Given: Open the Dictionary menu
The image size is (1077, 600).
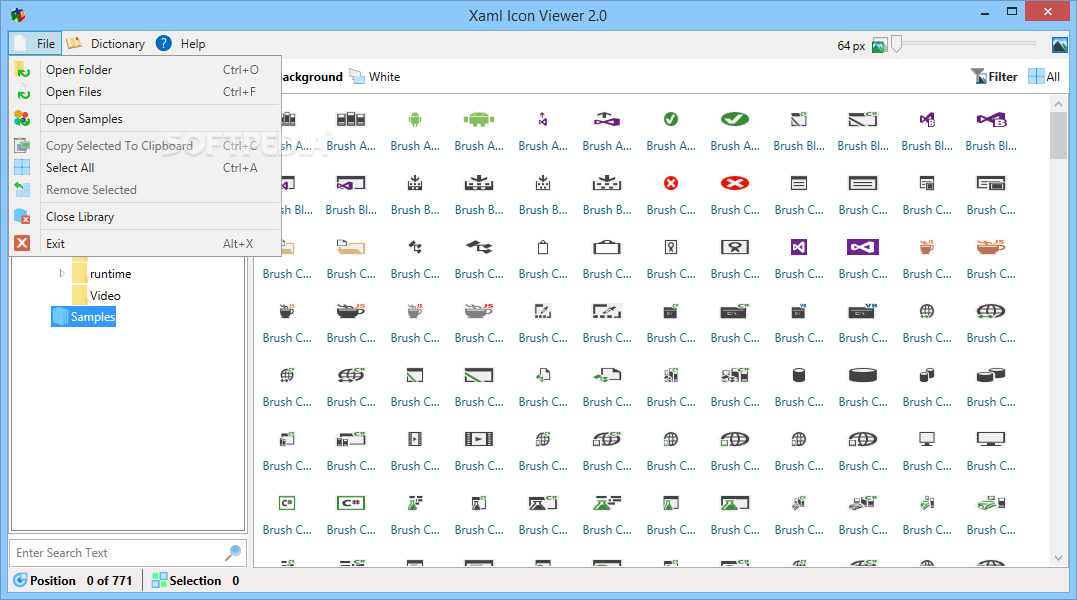Looking at the screenshot, I should tap(106, 43).
